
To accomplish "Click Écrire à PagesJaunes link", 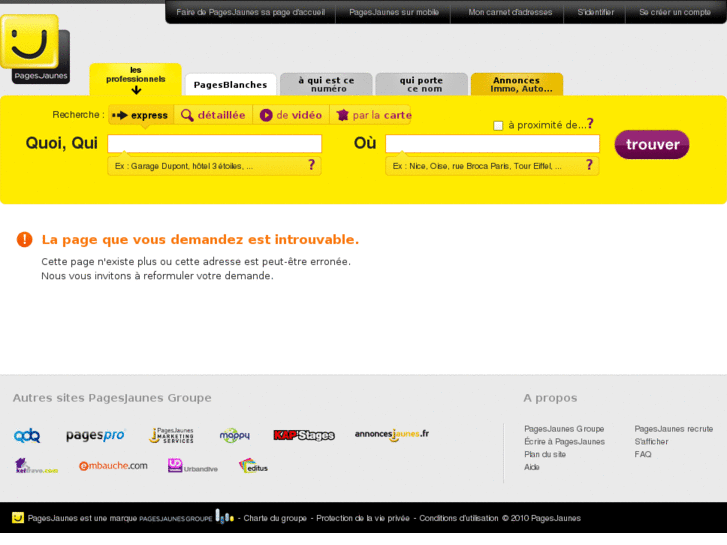I will pyautogui.click(x=564, y=442).
